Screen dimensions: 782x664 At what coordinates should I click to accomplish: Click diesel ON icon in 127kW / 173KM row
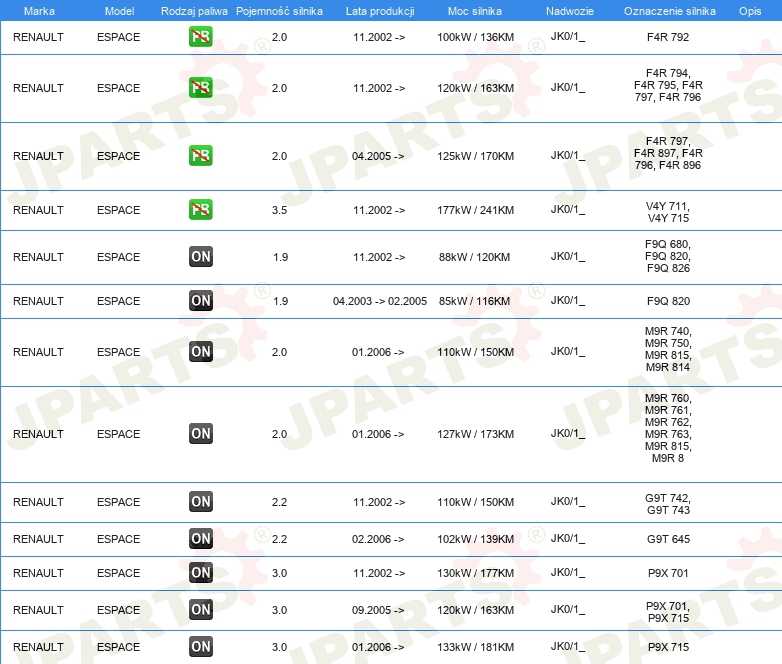[200, 433]
